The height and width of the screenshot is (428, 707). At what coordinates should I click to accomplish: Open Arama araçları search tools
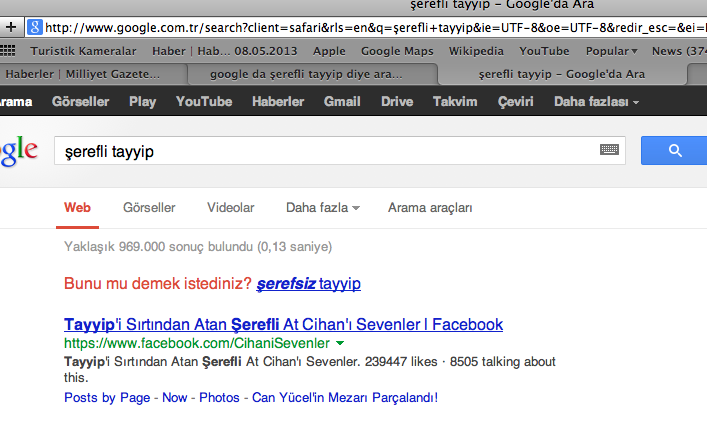point(430,208)
